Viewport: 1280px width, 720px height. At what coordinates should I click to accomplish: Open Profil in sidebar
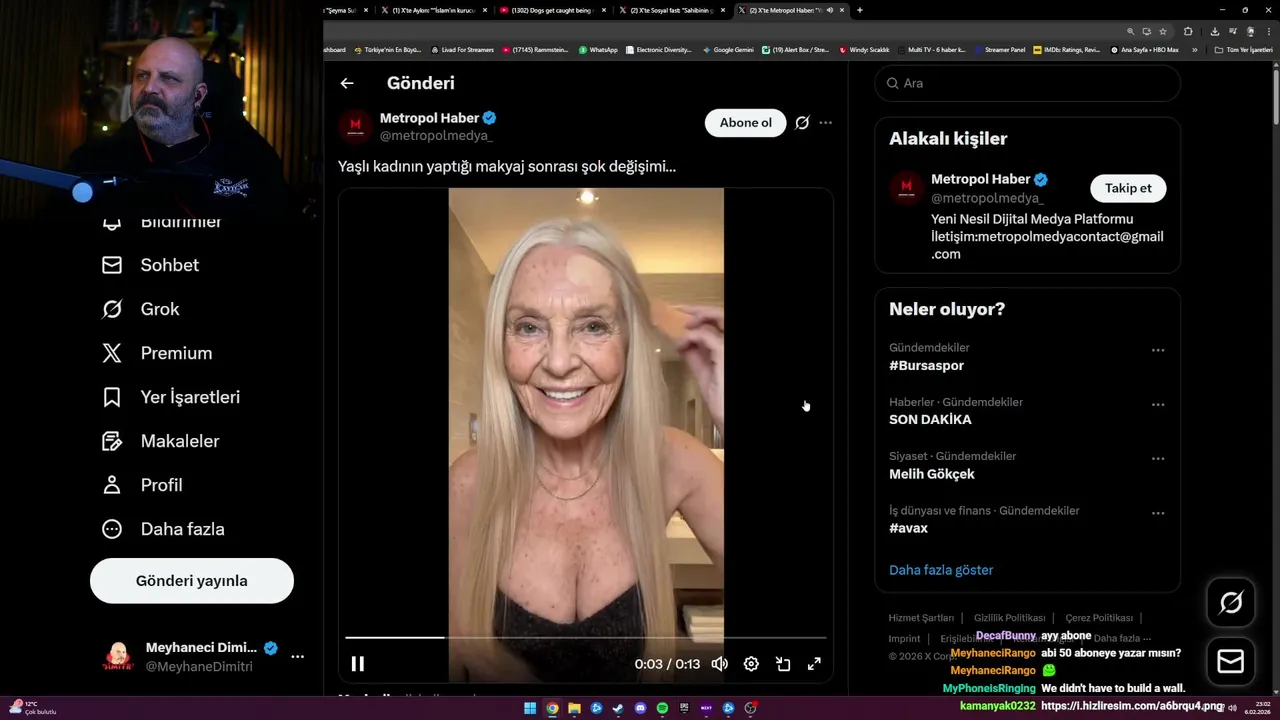coord(141,485)
